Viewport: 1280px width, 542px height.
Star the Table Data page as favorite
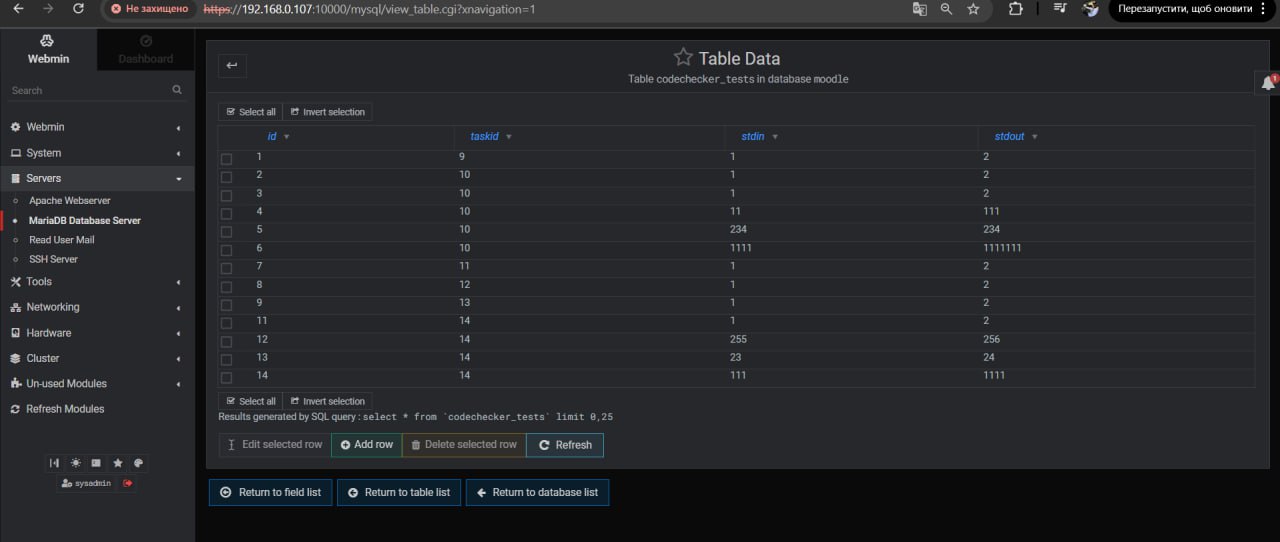683,58
